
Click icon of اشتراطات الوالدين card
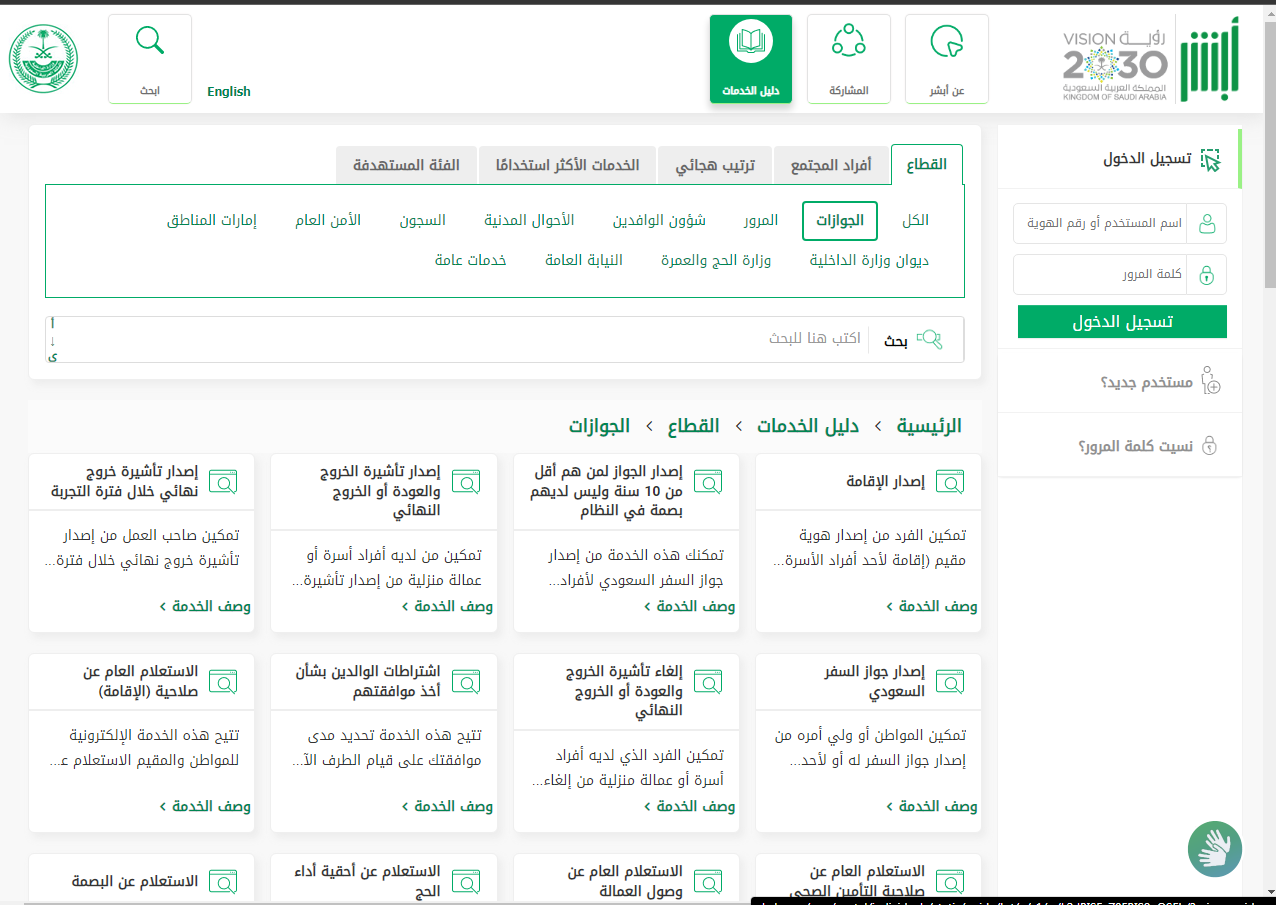coord(466,681)
